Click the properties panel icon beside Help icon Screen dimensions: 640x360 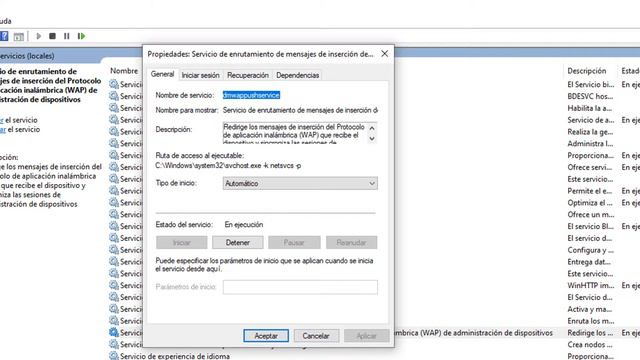click(x=18, y=36)
